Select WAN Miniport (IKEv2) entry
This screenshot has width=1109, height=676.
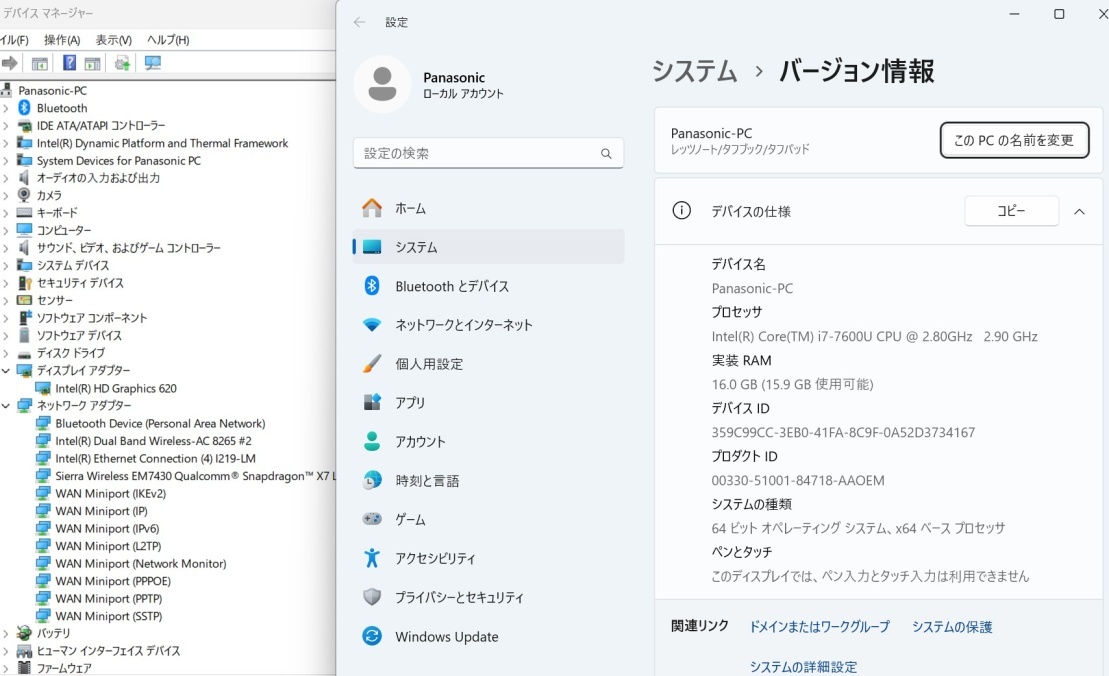[110, 494]
